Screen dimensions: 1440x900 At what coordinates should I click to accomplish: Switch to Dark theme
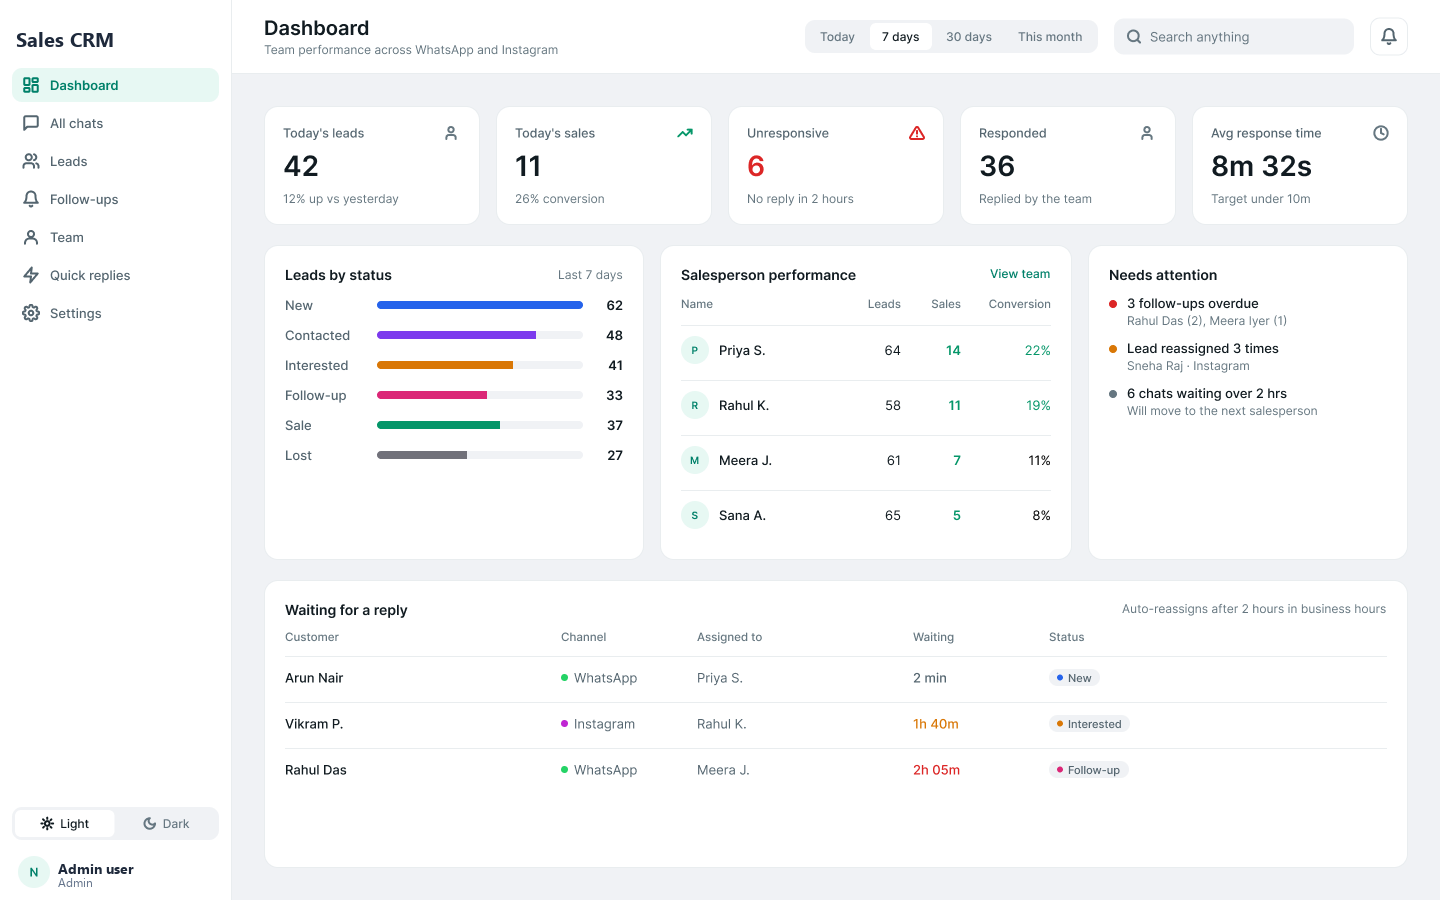click(166, 824)
